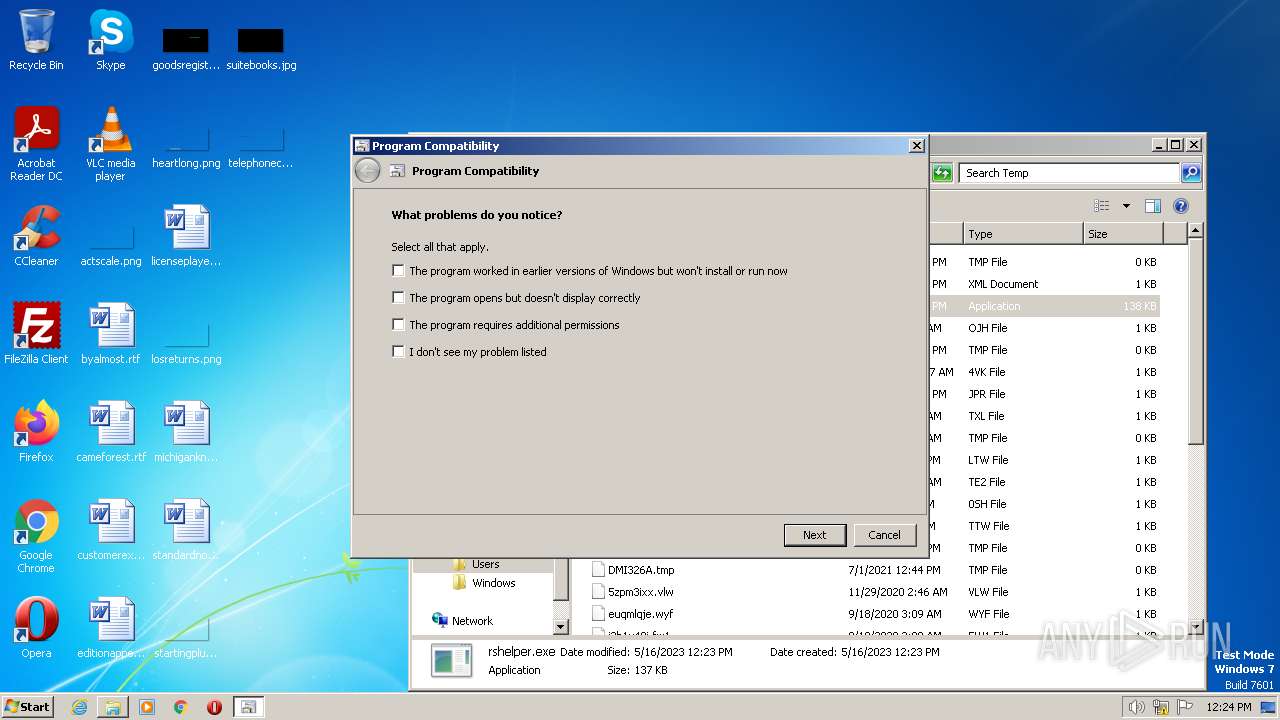The image size is (1280, 720).
Task: Select the highlighted Application row
Action: [x=1044, y=306]
